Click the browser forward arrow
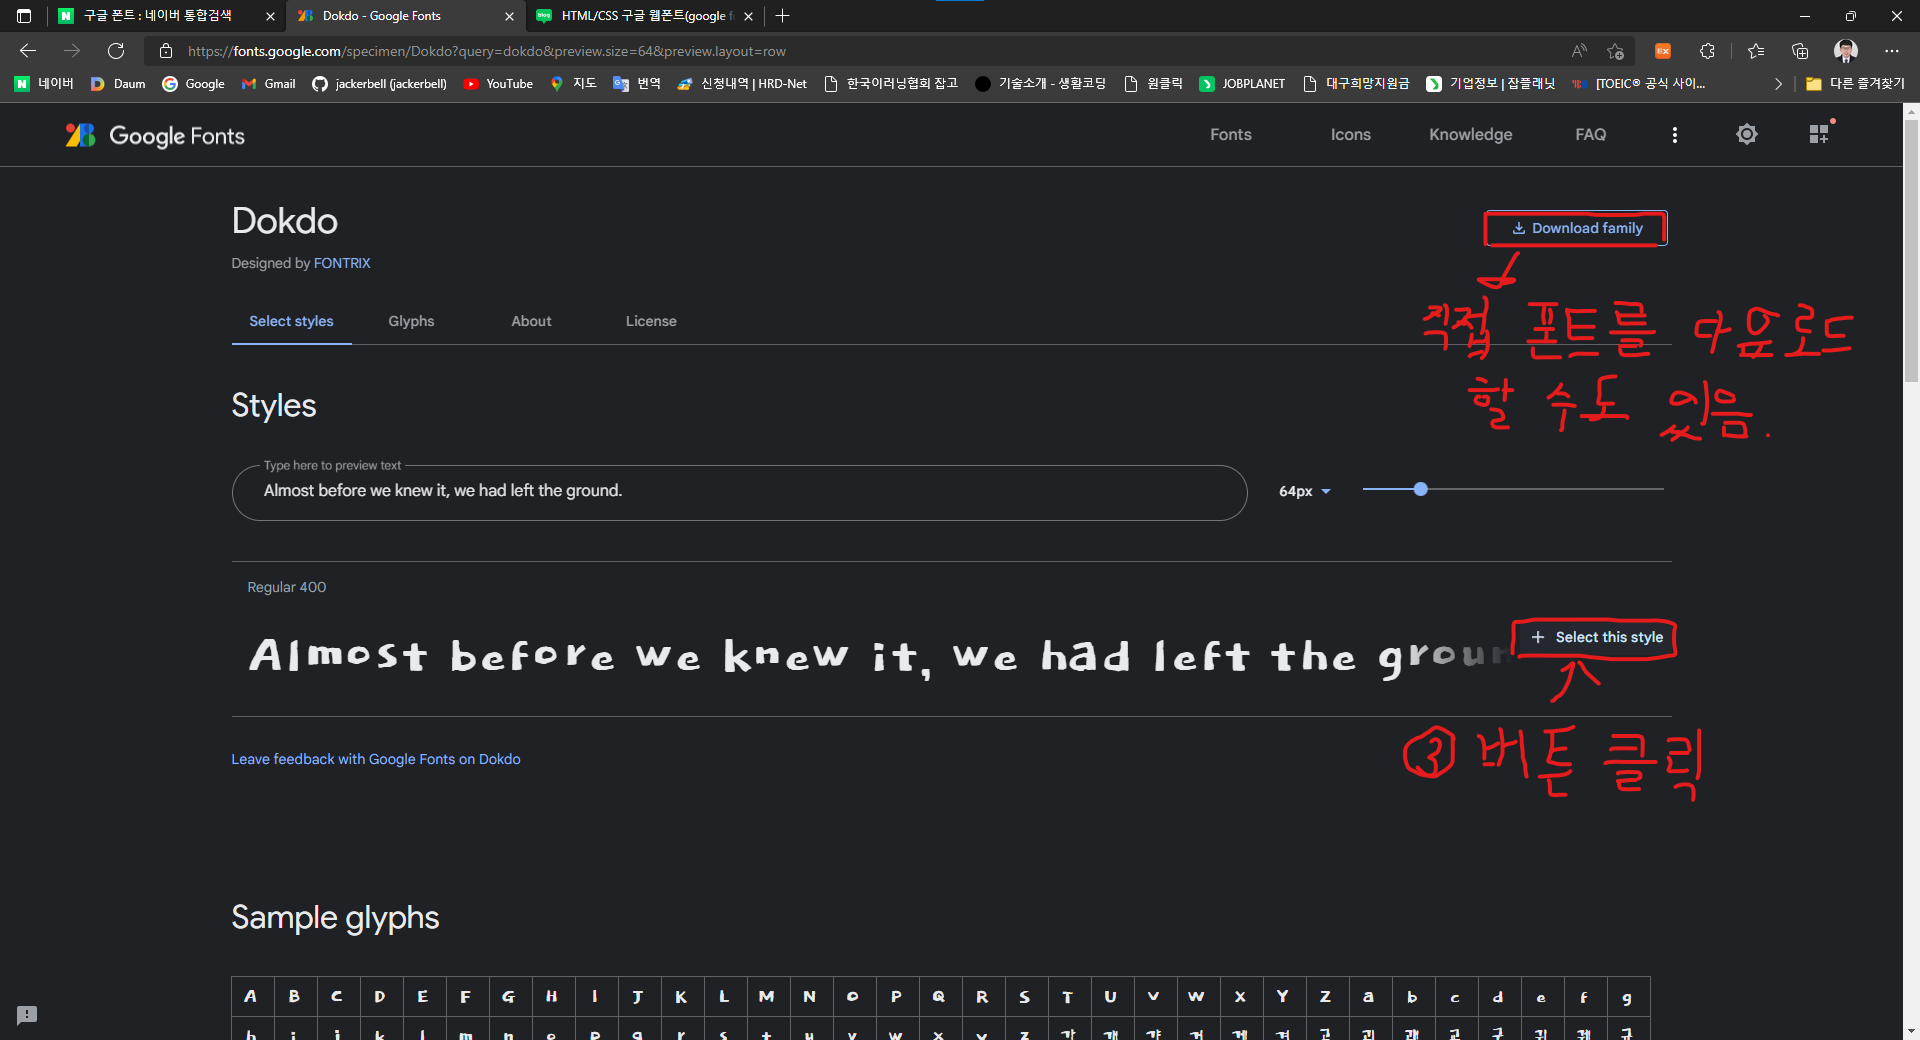1920x1040 pixels. [x=72, y=51]
